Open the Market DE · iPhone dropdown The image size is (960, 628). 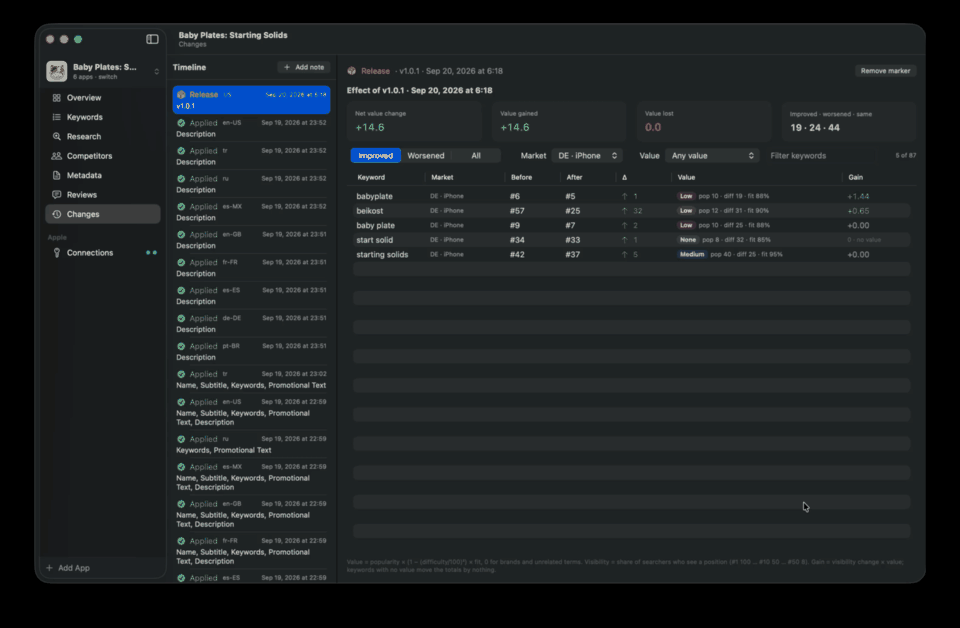coord(587,155)
